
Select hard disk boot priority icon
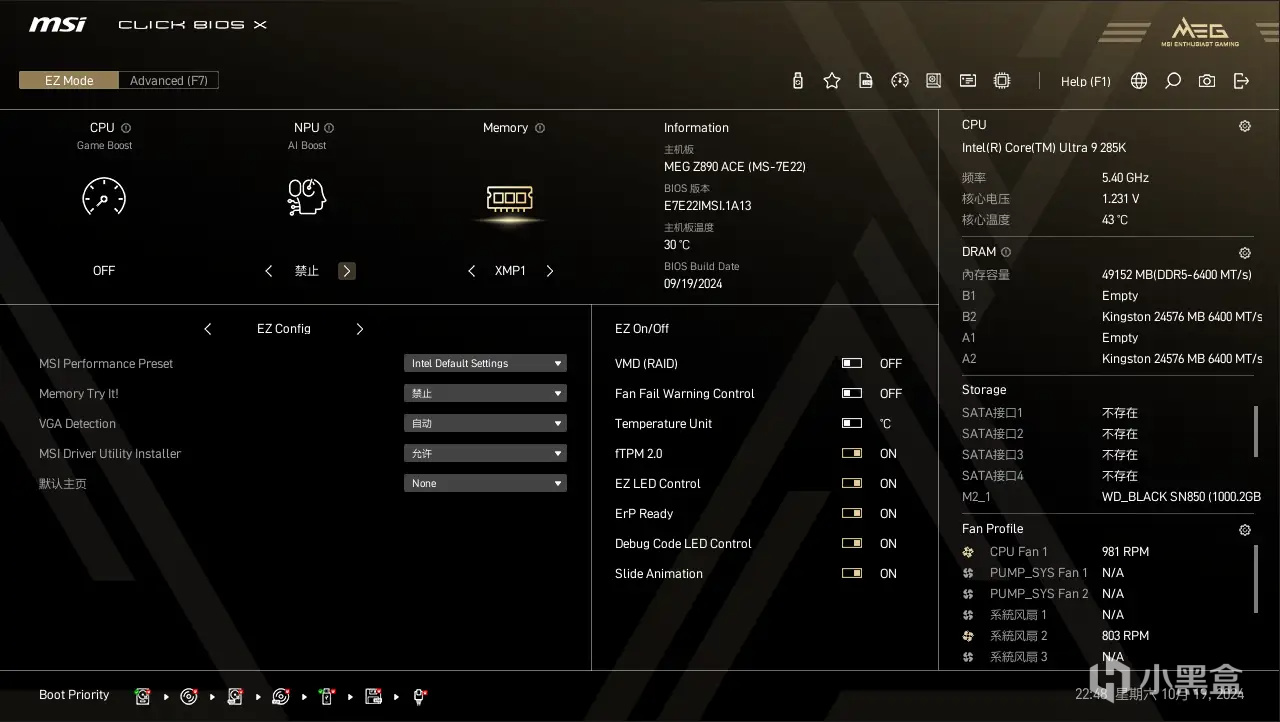(x=143, y=696)
